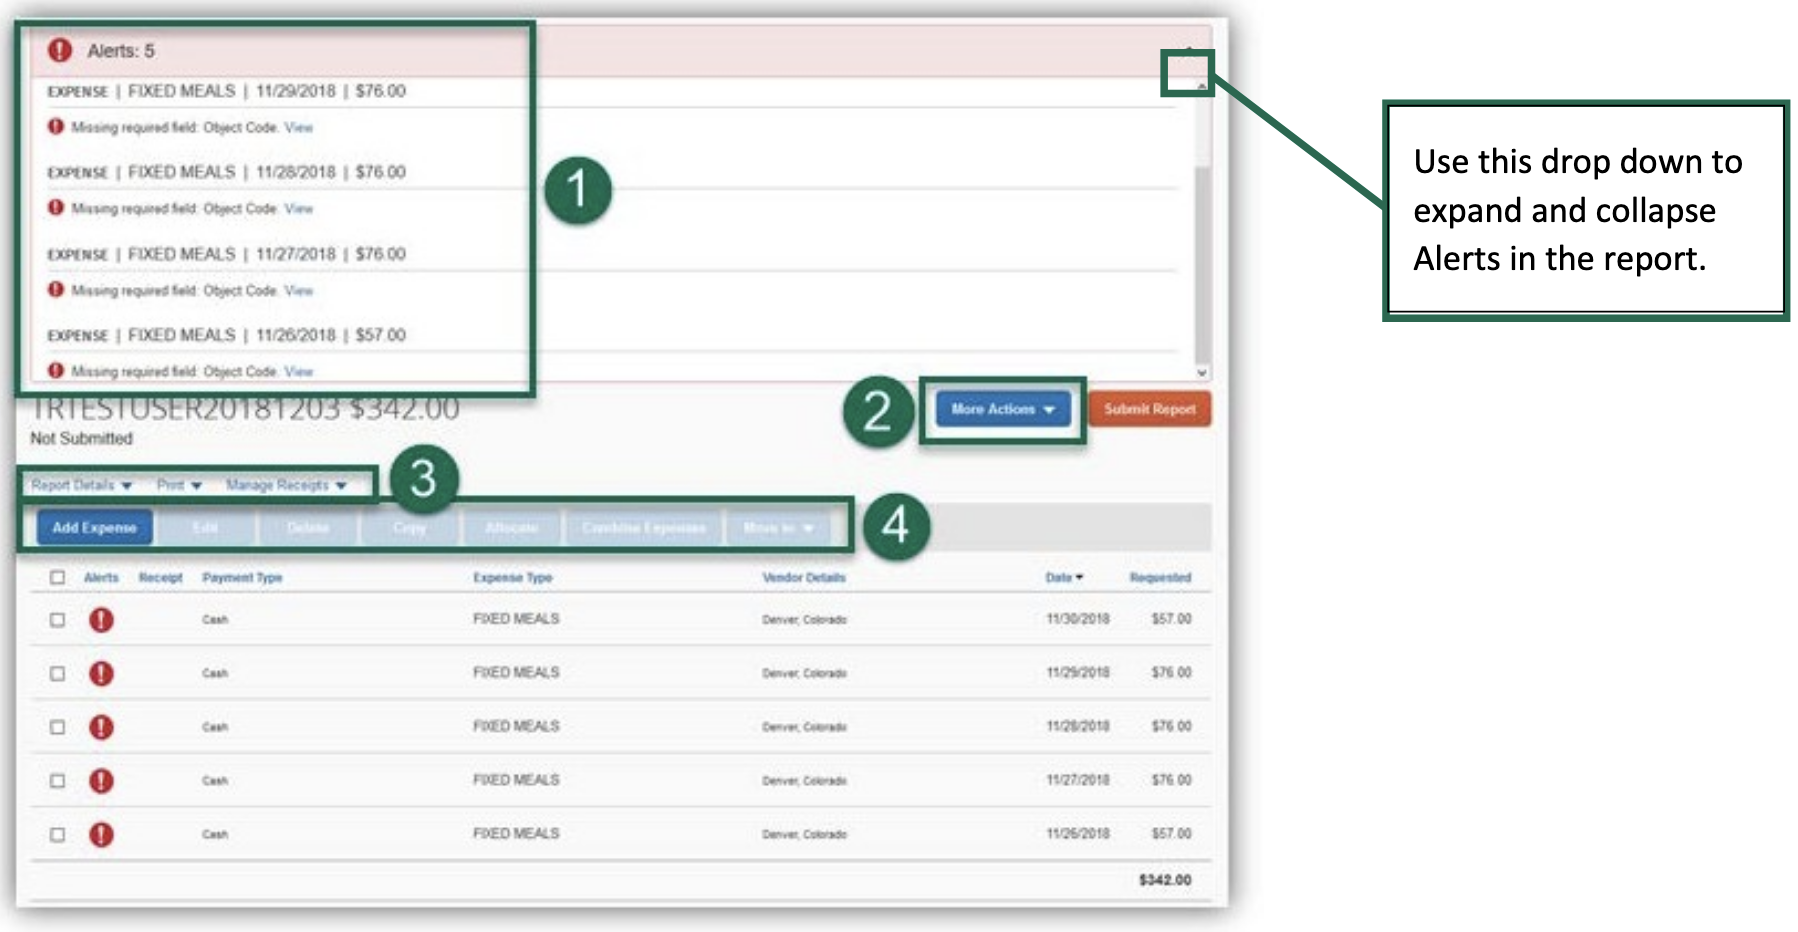Viewport: 1798px width, 932px height.
Task: Collapse the Alerts section using the top chevron
Action: (1203, 85)
